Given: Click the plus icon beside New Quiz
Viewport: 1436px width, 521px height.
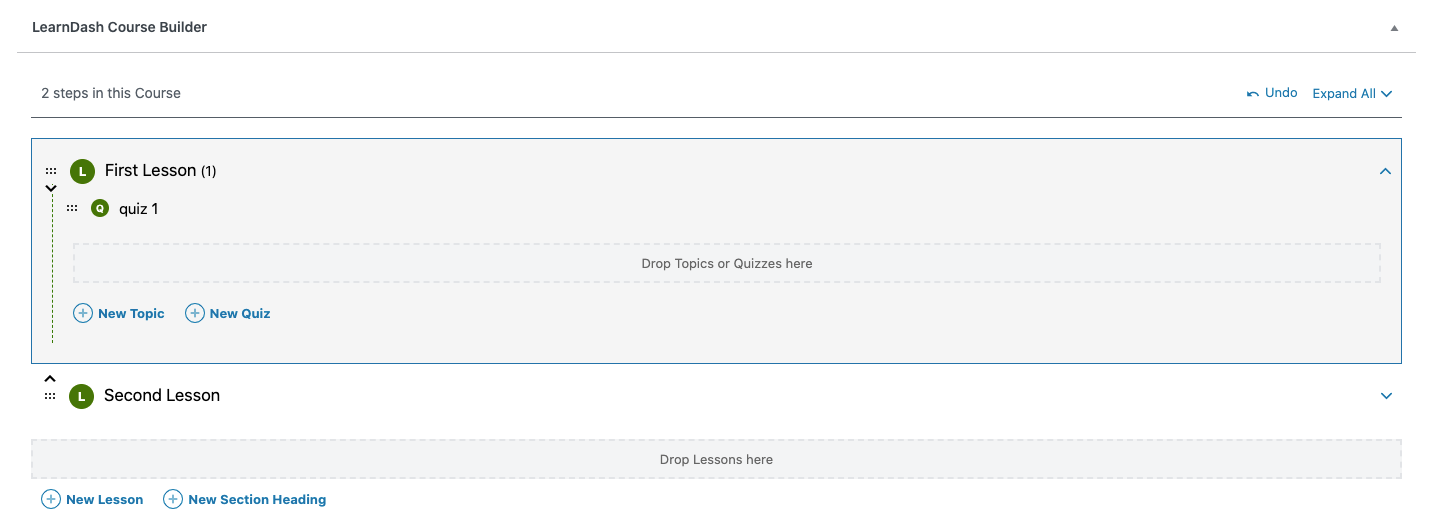Looking at the screenshot, I should click(x=195, y=313).
